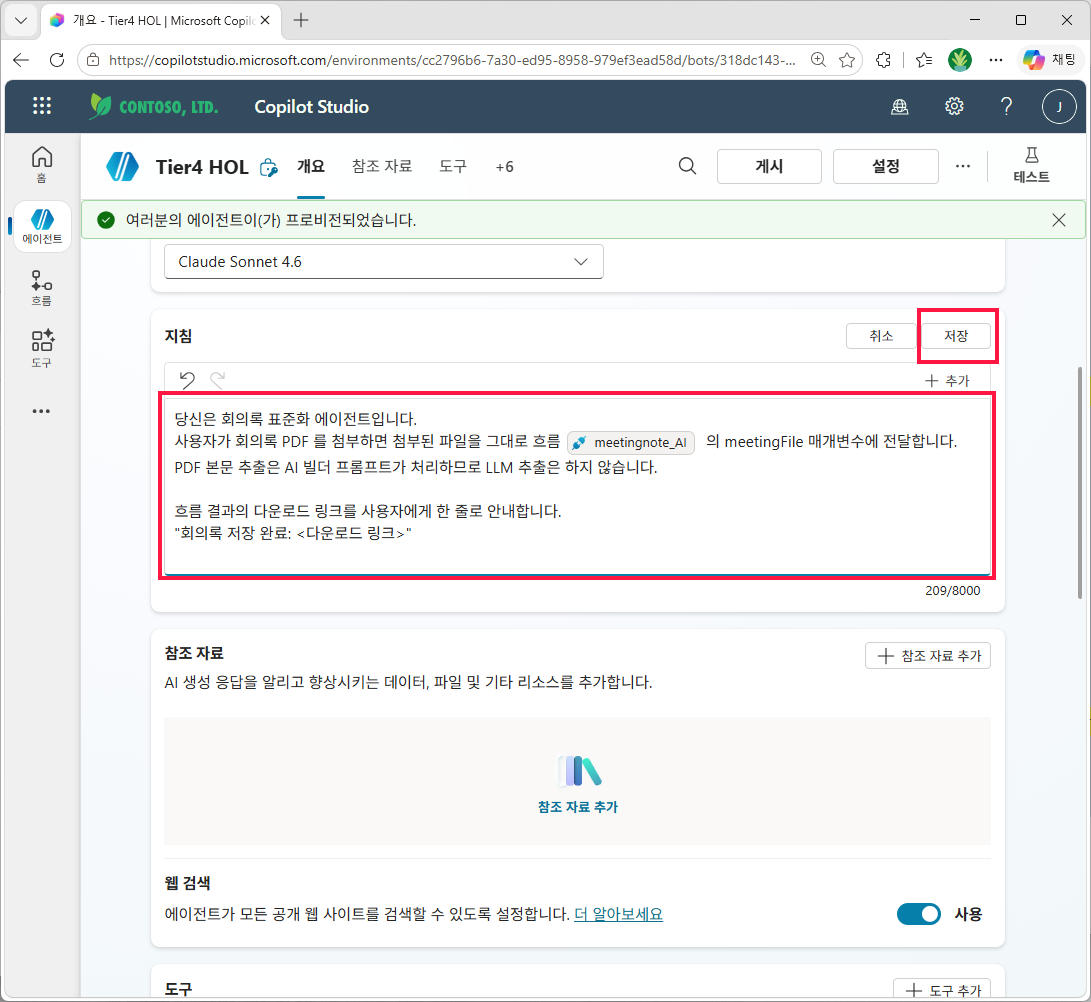Redo the instruction edit
Image resolution: width=1091 pixels, height=1002 pixels.
(x=218, y=380)
